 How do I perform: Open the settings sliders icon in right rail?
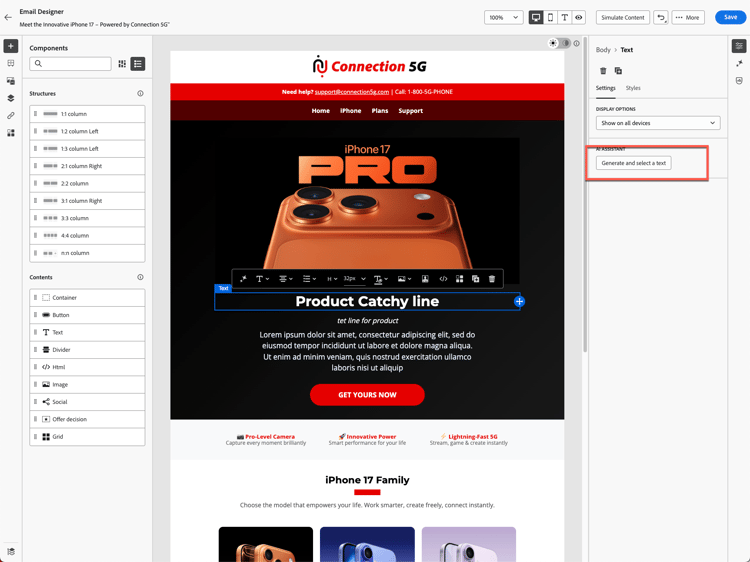pyautogui.click(x=739, y=46)
